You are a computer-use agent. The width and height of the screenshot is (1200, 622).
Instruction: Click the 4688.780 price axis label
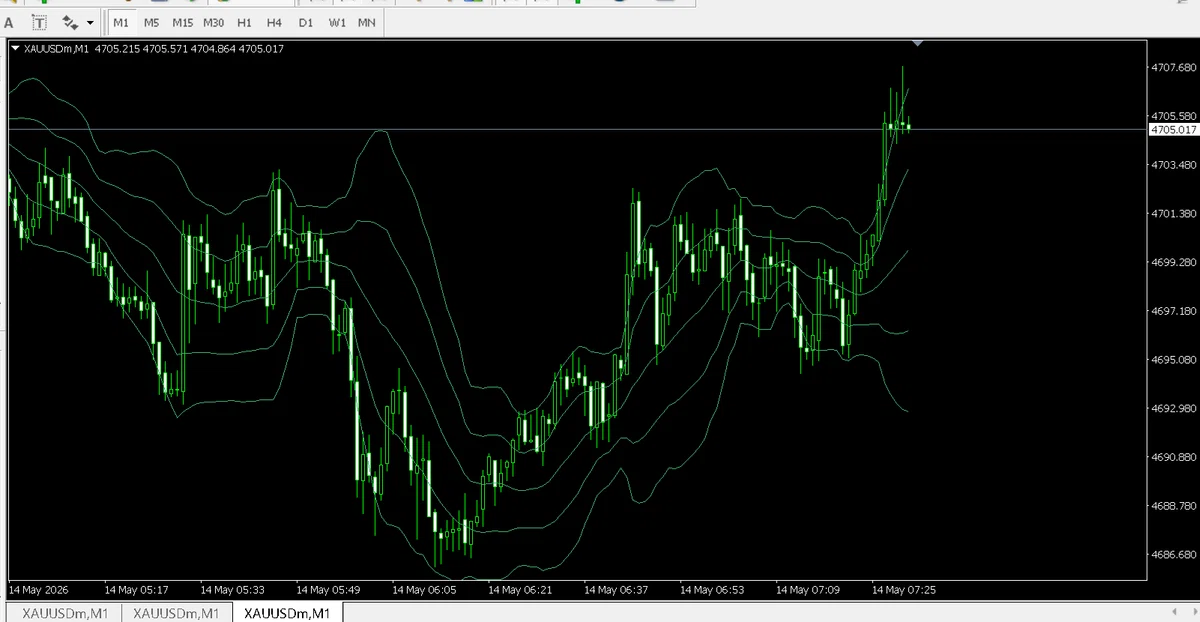pos(1174,506)
